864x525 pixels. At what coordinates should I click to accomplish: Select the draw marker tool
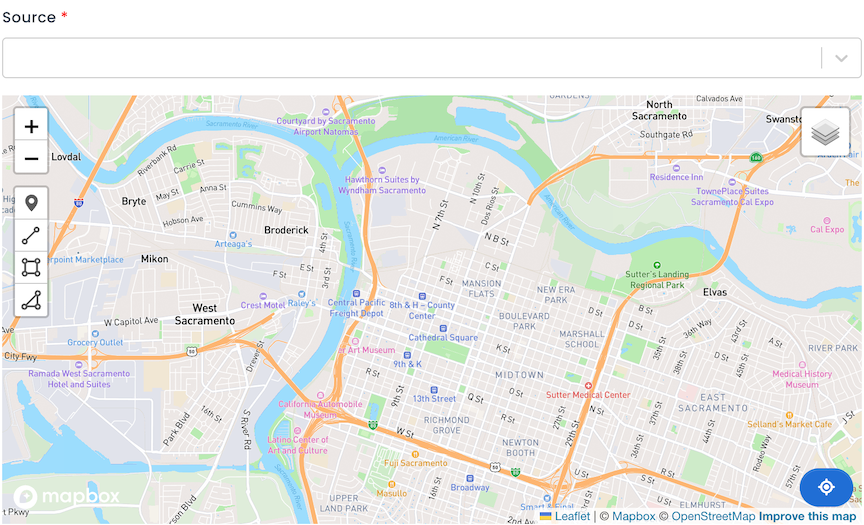tap(31, 203)
